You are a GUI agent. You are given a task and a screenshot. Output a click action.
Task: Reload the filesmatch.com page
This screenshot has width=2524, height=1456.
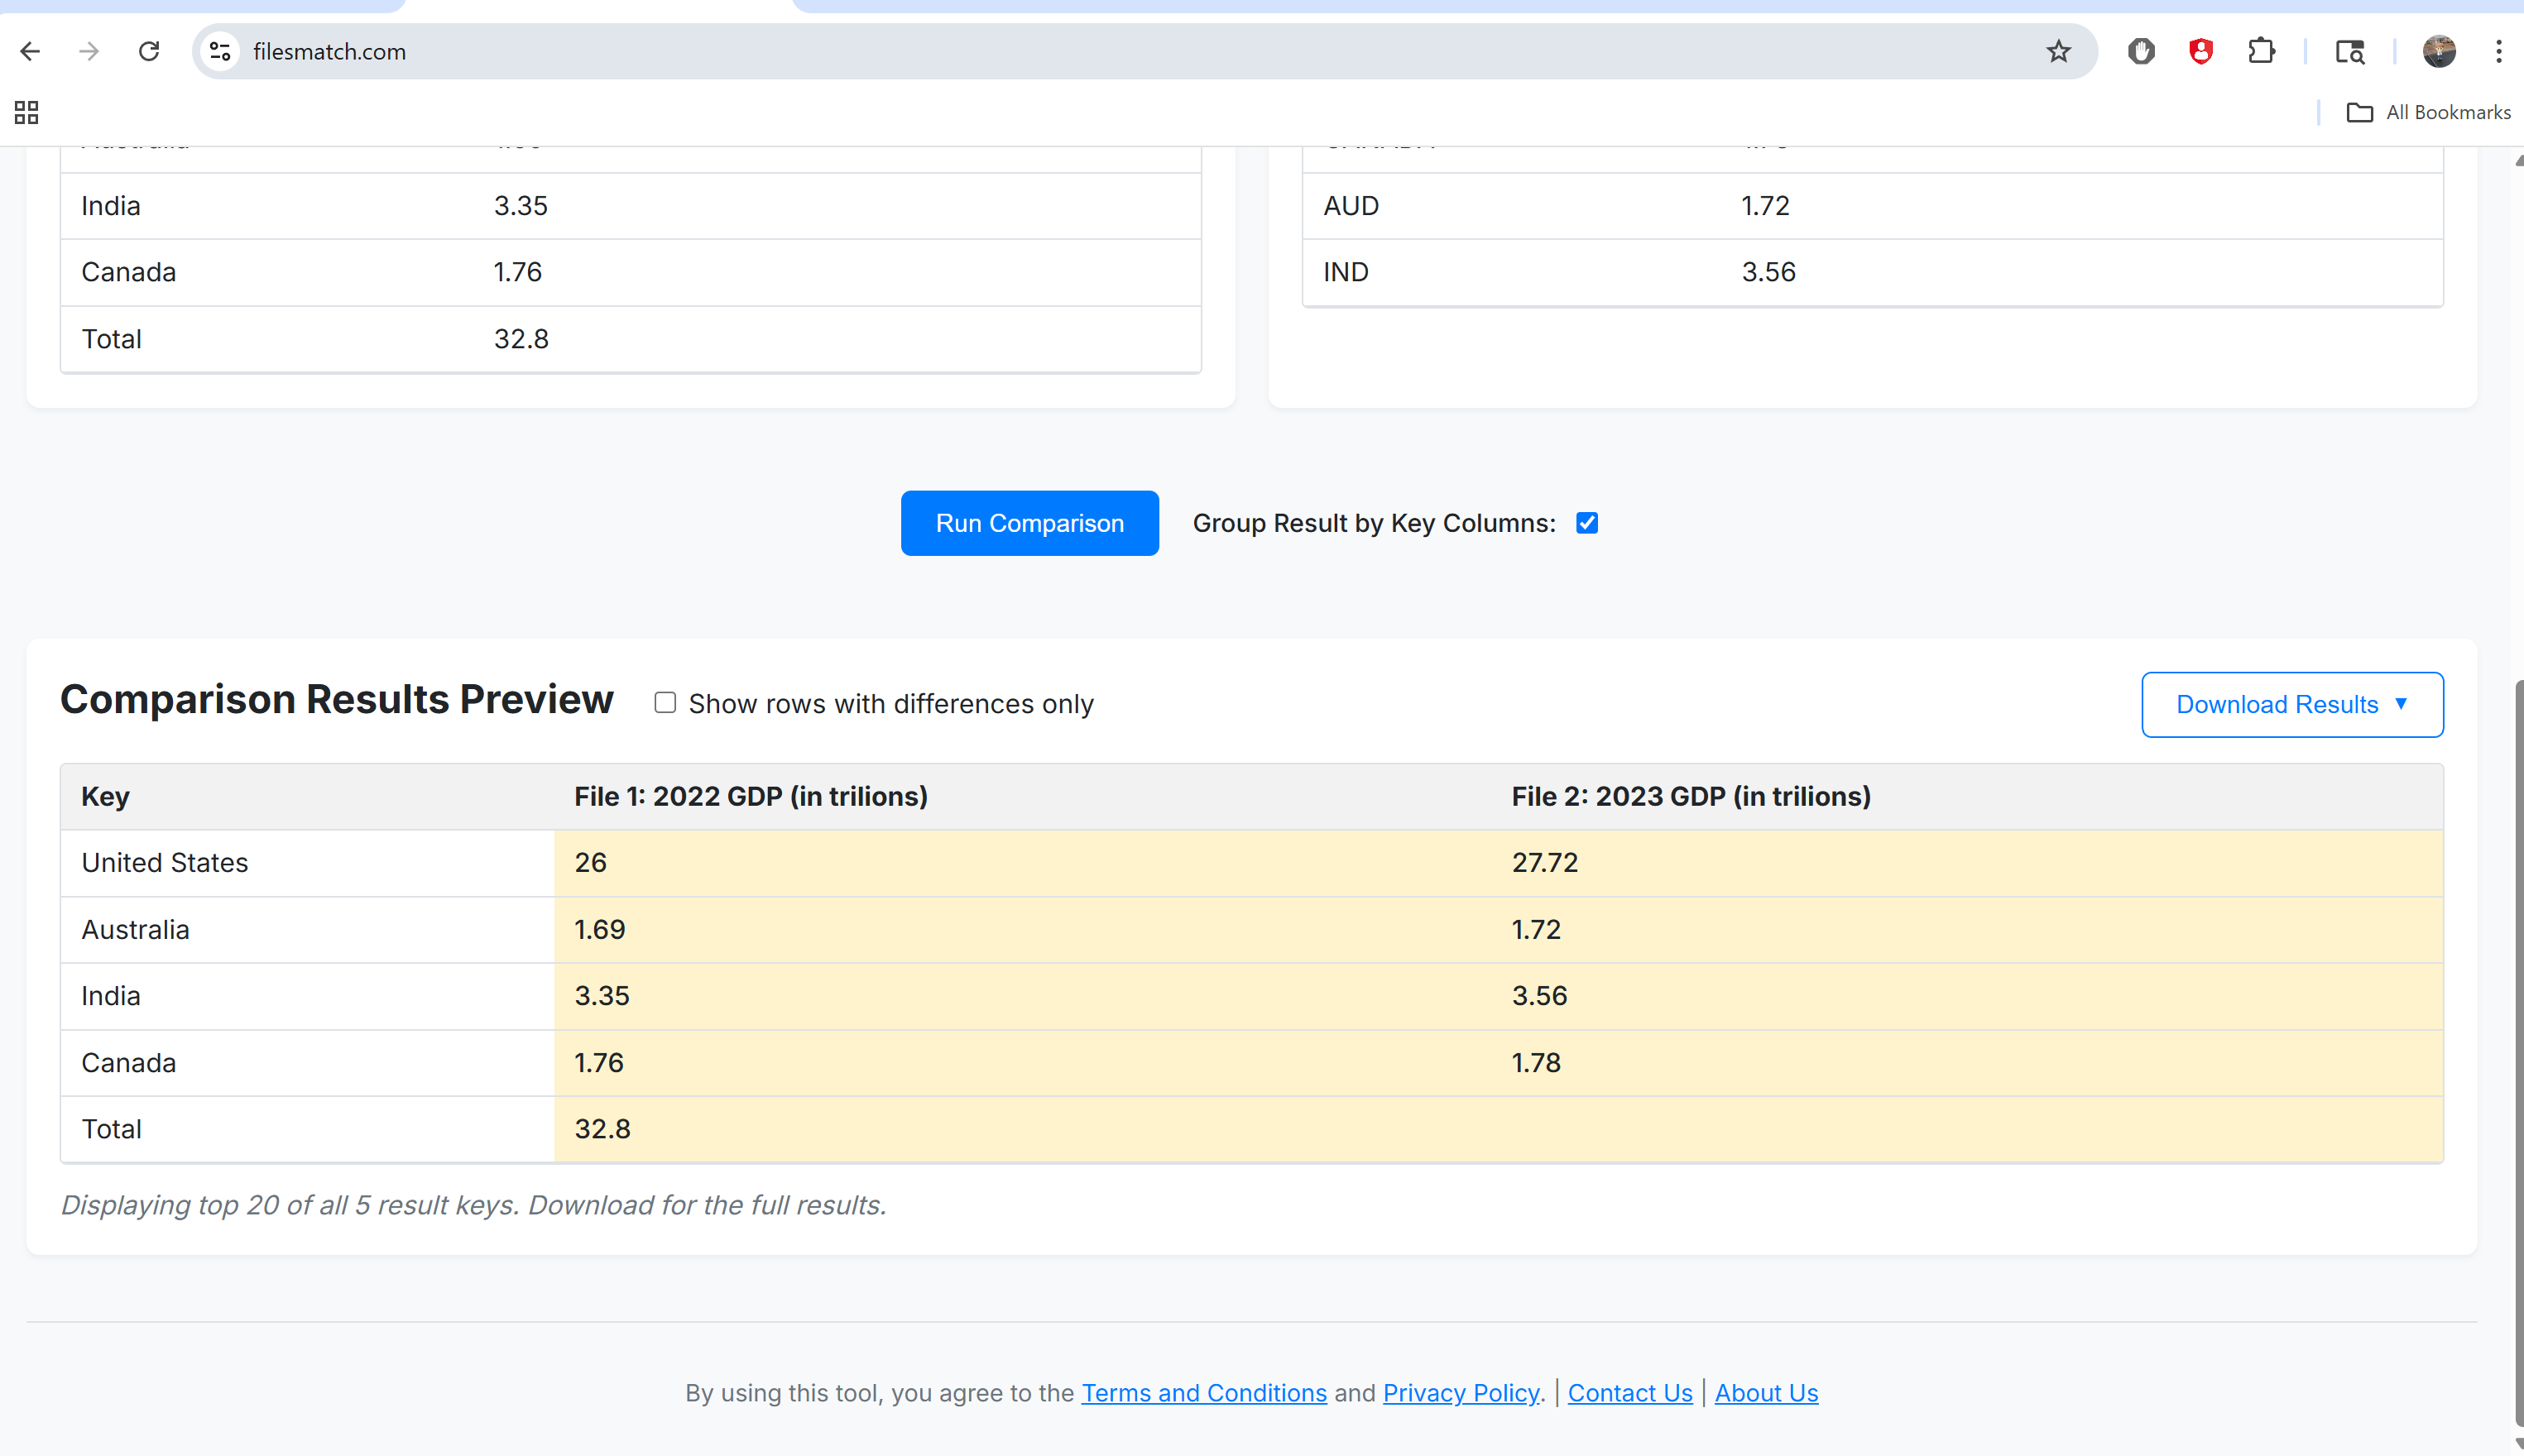point(149,51)
